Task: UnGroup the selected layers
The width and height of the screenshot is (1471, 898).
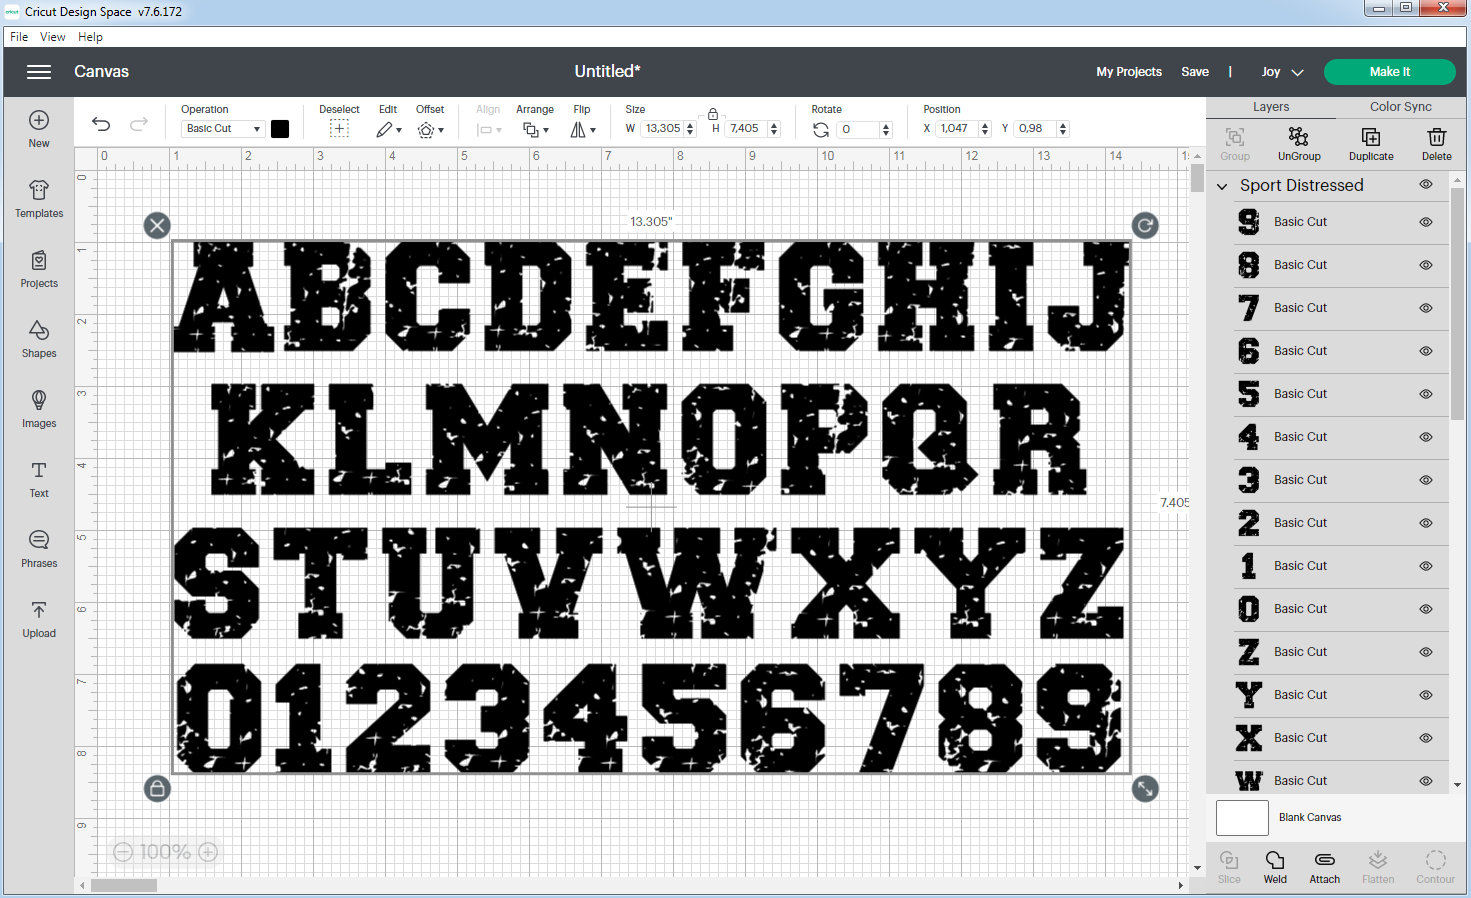Action: point(1299,144)
